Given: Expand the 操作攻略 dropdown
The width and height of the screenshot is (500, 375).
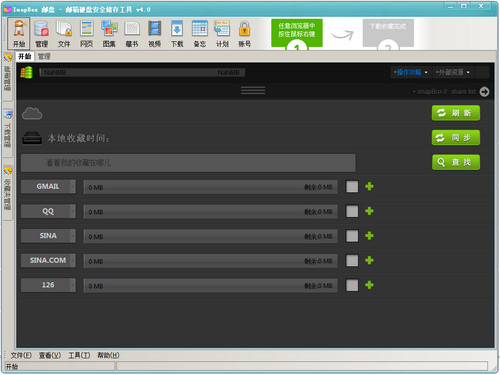Looking at the screenshot, I should point(411,72).
